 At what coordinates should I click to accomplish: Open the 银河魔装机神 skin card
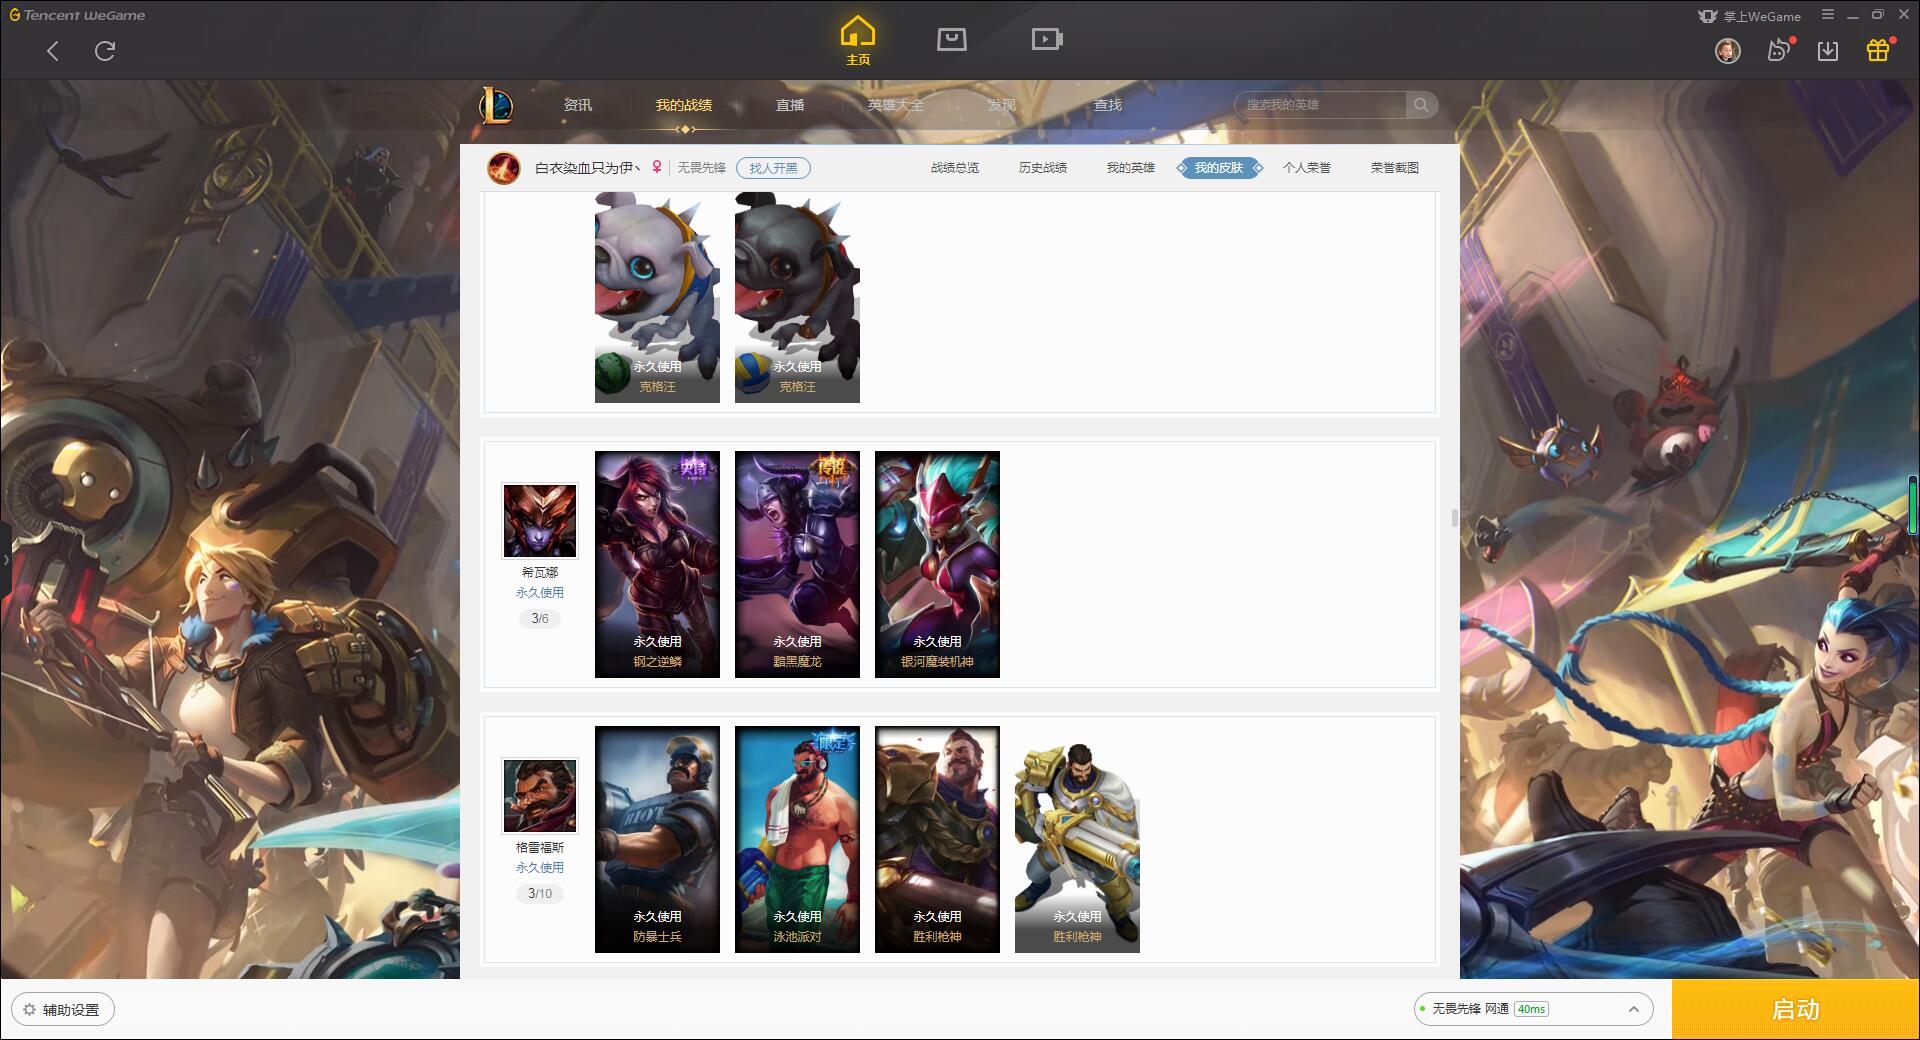[x=937, y=564]
